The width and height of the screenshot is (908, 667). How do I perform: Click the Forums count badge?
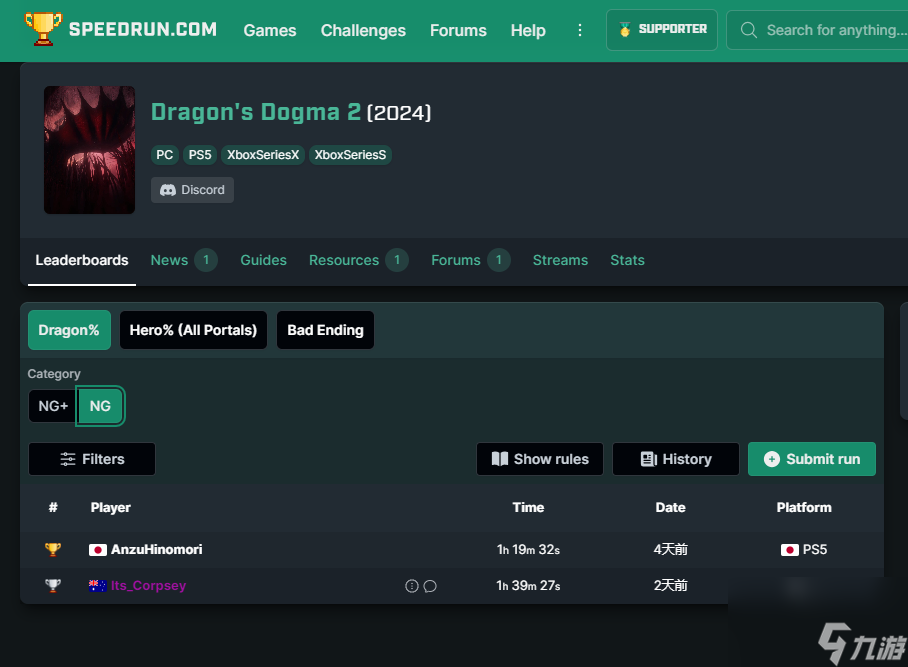[499, 260]
